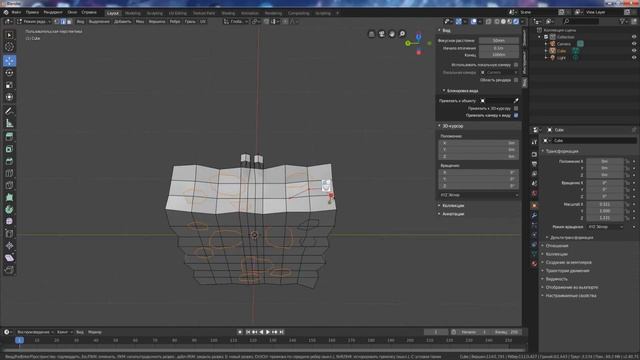Select the Select Box tool
This screenshot has height=360, width=640.
point(9,36)
